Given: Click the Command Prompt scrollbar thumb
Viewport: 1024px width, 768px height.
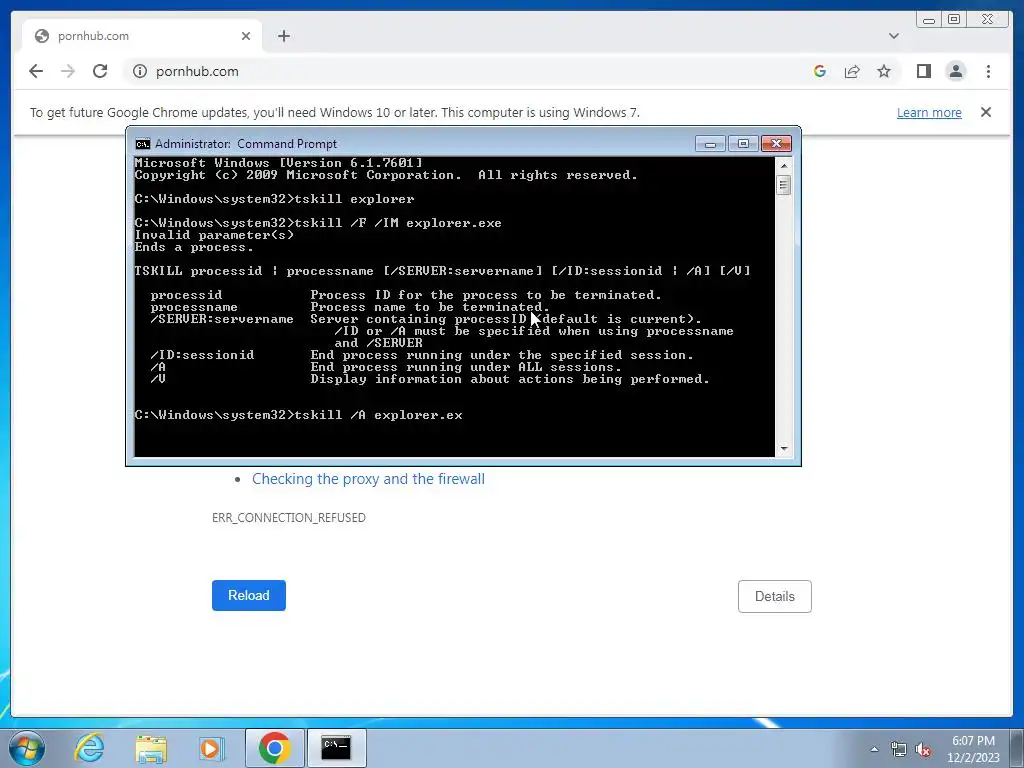Looking at the screenshot, I should pyautogui.click(x=784, y=185).
